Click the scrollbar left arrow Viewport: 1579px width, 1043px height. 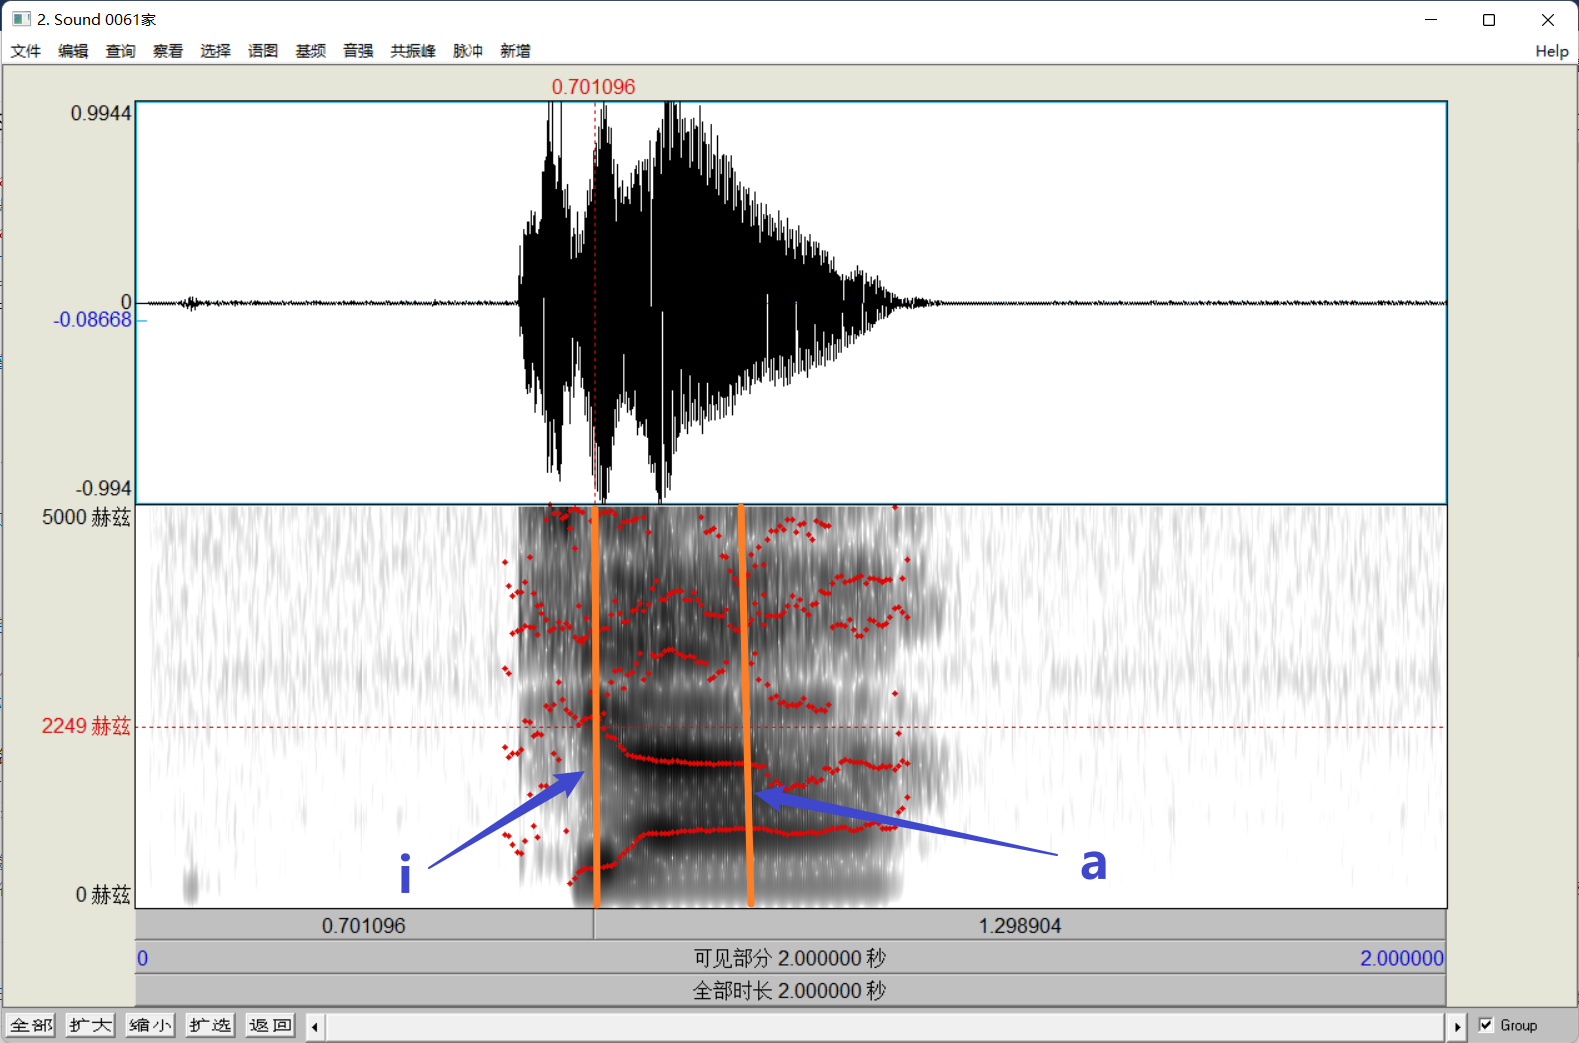[x=315, y=1026]
